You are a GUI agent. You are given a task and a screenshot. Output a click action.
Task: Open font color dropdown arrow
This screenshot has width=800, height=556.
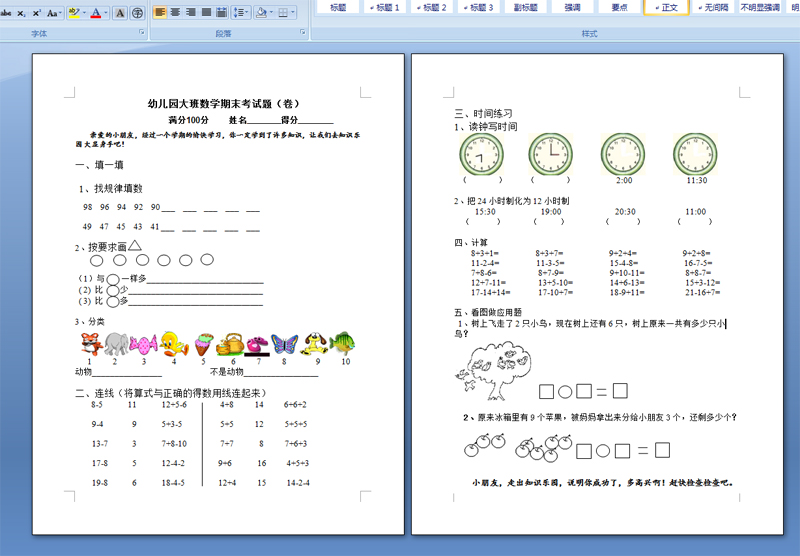tap(106, 13)
